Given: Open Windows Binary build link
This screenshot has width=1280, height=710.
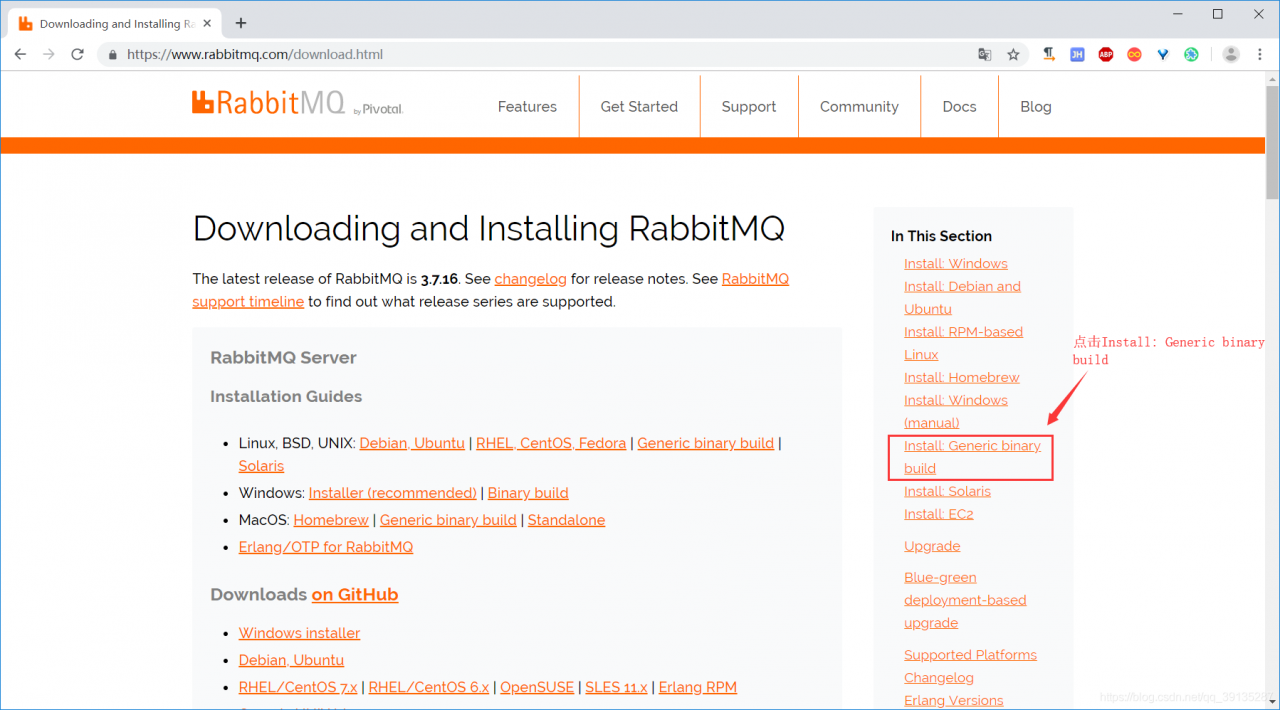Looking at the screenshot, I should coord(528,493).
